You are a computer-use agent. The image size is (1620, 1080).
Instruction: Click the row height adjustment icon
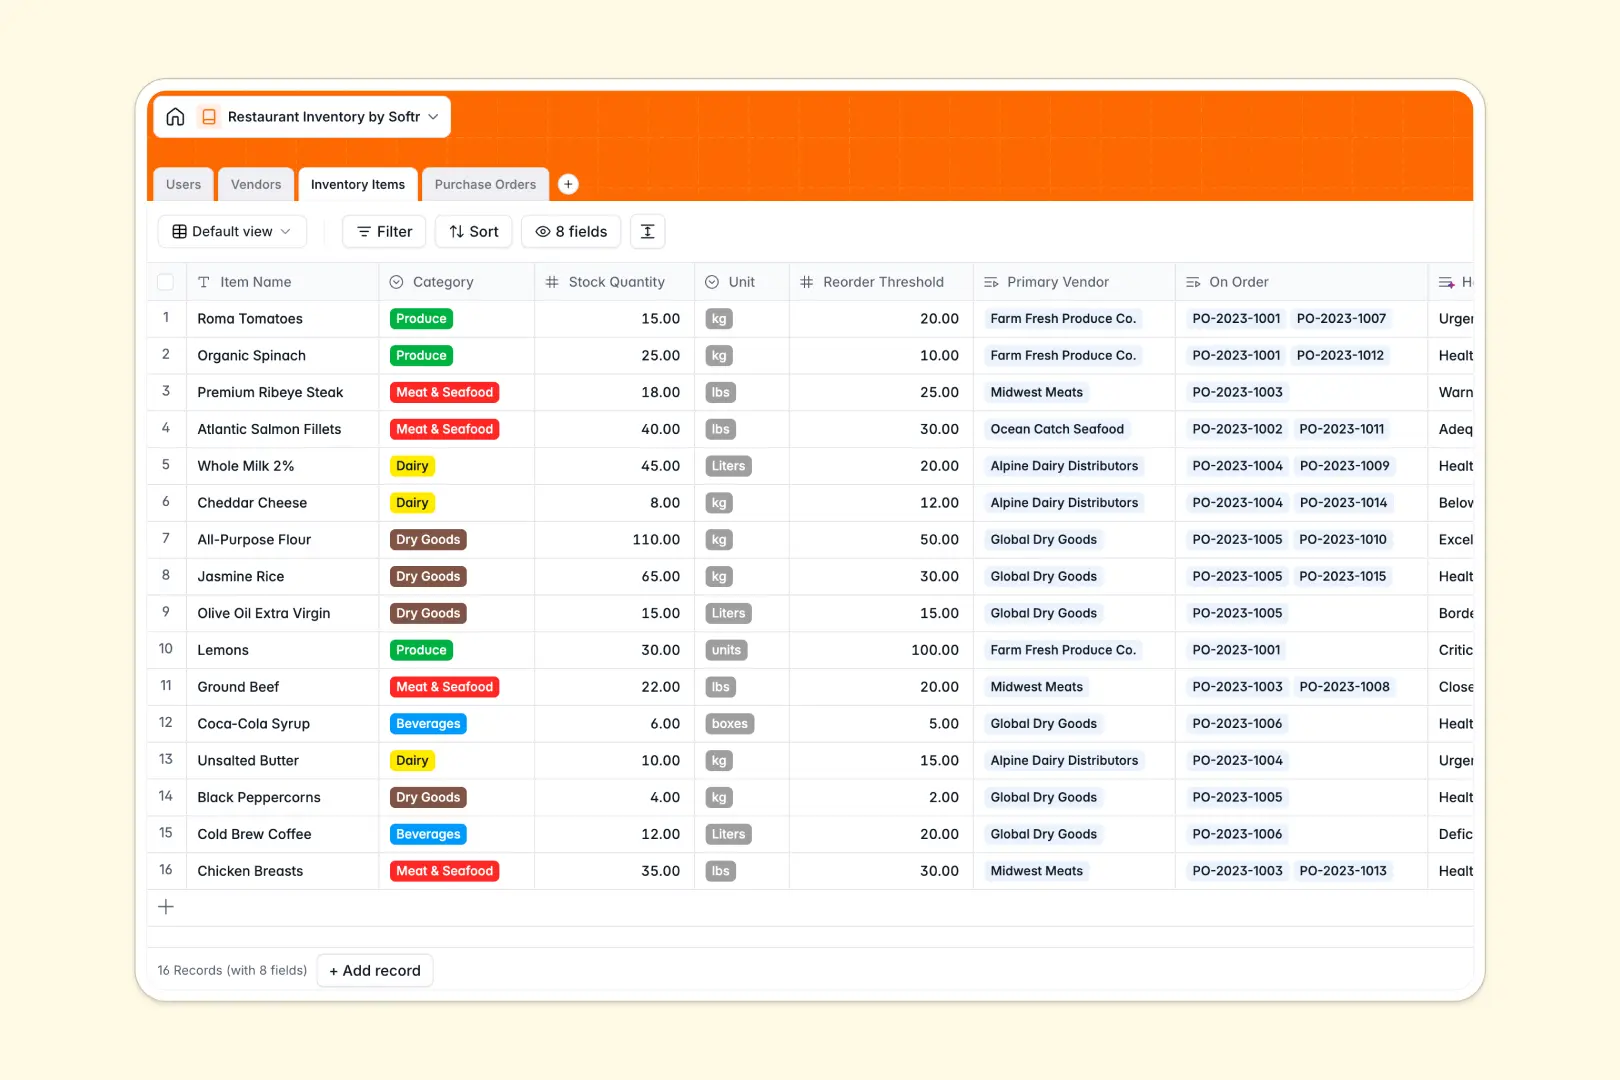[x=647, y=231]
